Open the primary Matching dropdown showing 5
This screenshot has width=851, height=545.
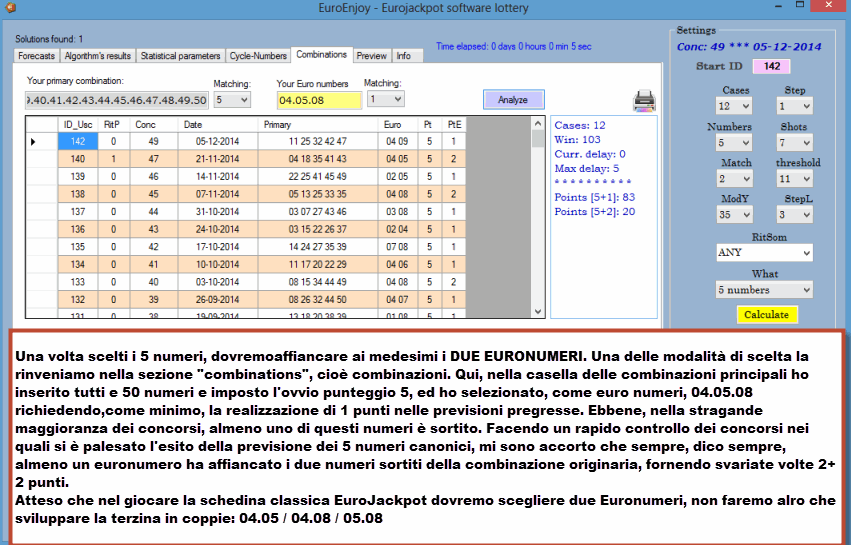pyautogui.click(x=232, y=100)
